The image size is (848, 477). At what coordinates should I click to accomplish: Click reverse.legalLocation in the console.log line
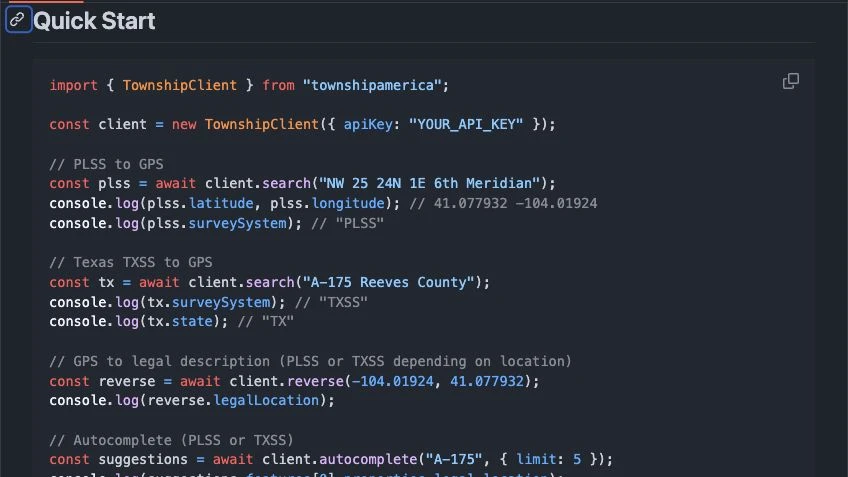click(x=233, y=400)
